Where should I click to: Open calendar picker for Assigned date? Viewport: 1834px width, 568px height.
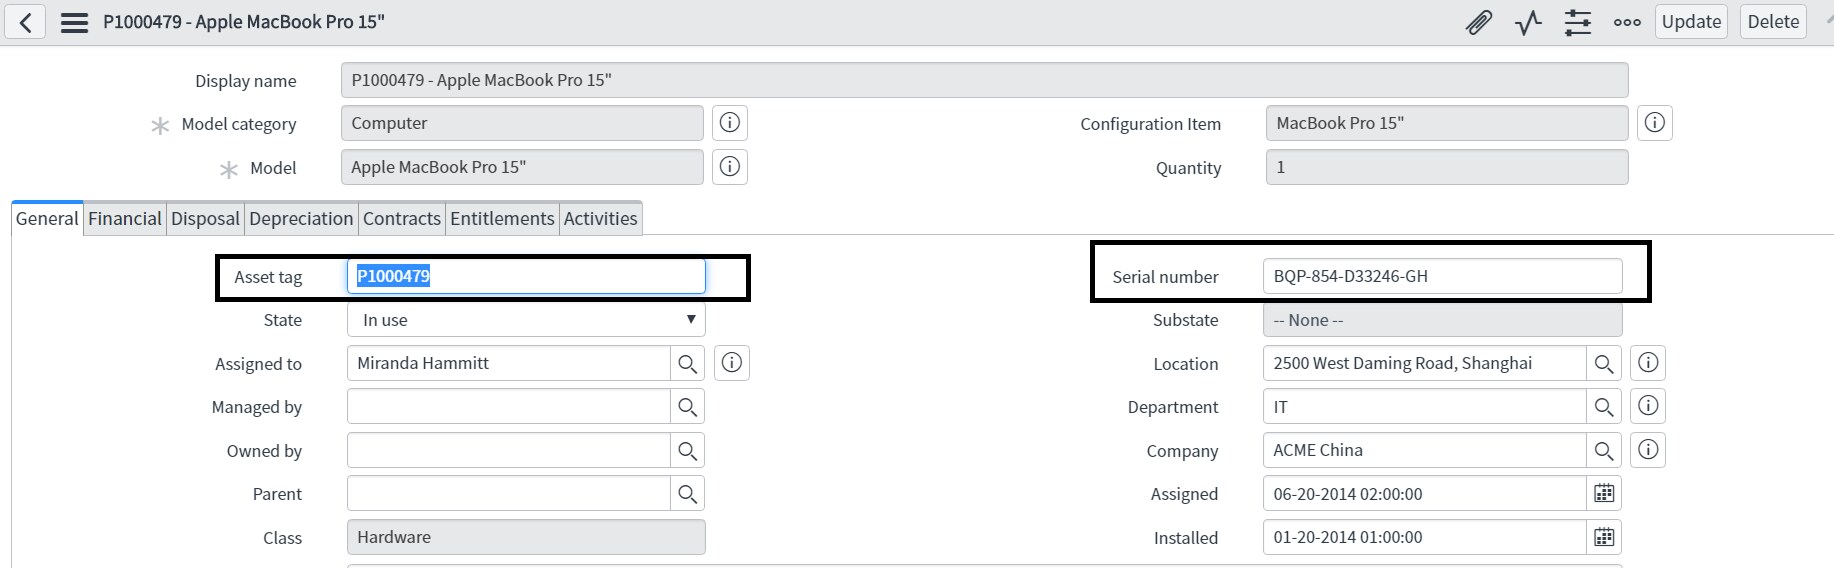point(1604,494)
